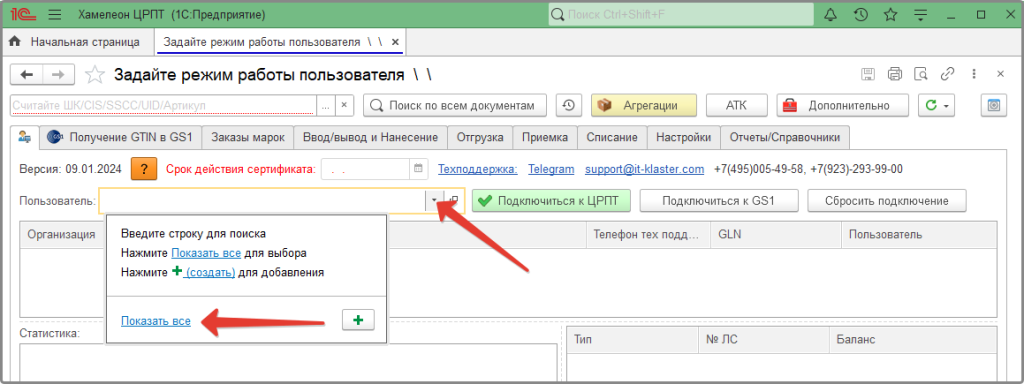1024x384 pixels.
Task: Open the Настройки tab
Action: [x=684, y=138]
